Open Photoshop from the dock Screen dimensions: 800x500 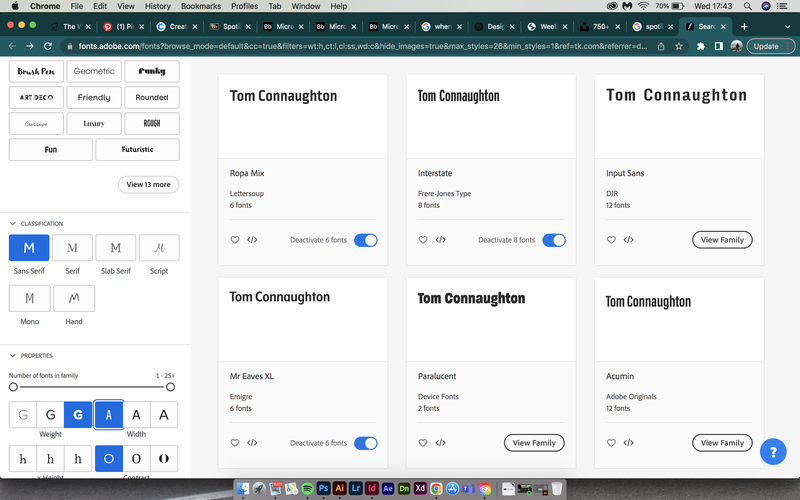tap(323, 488)
